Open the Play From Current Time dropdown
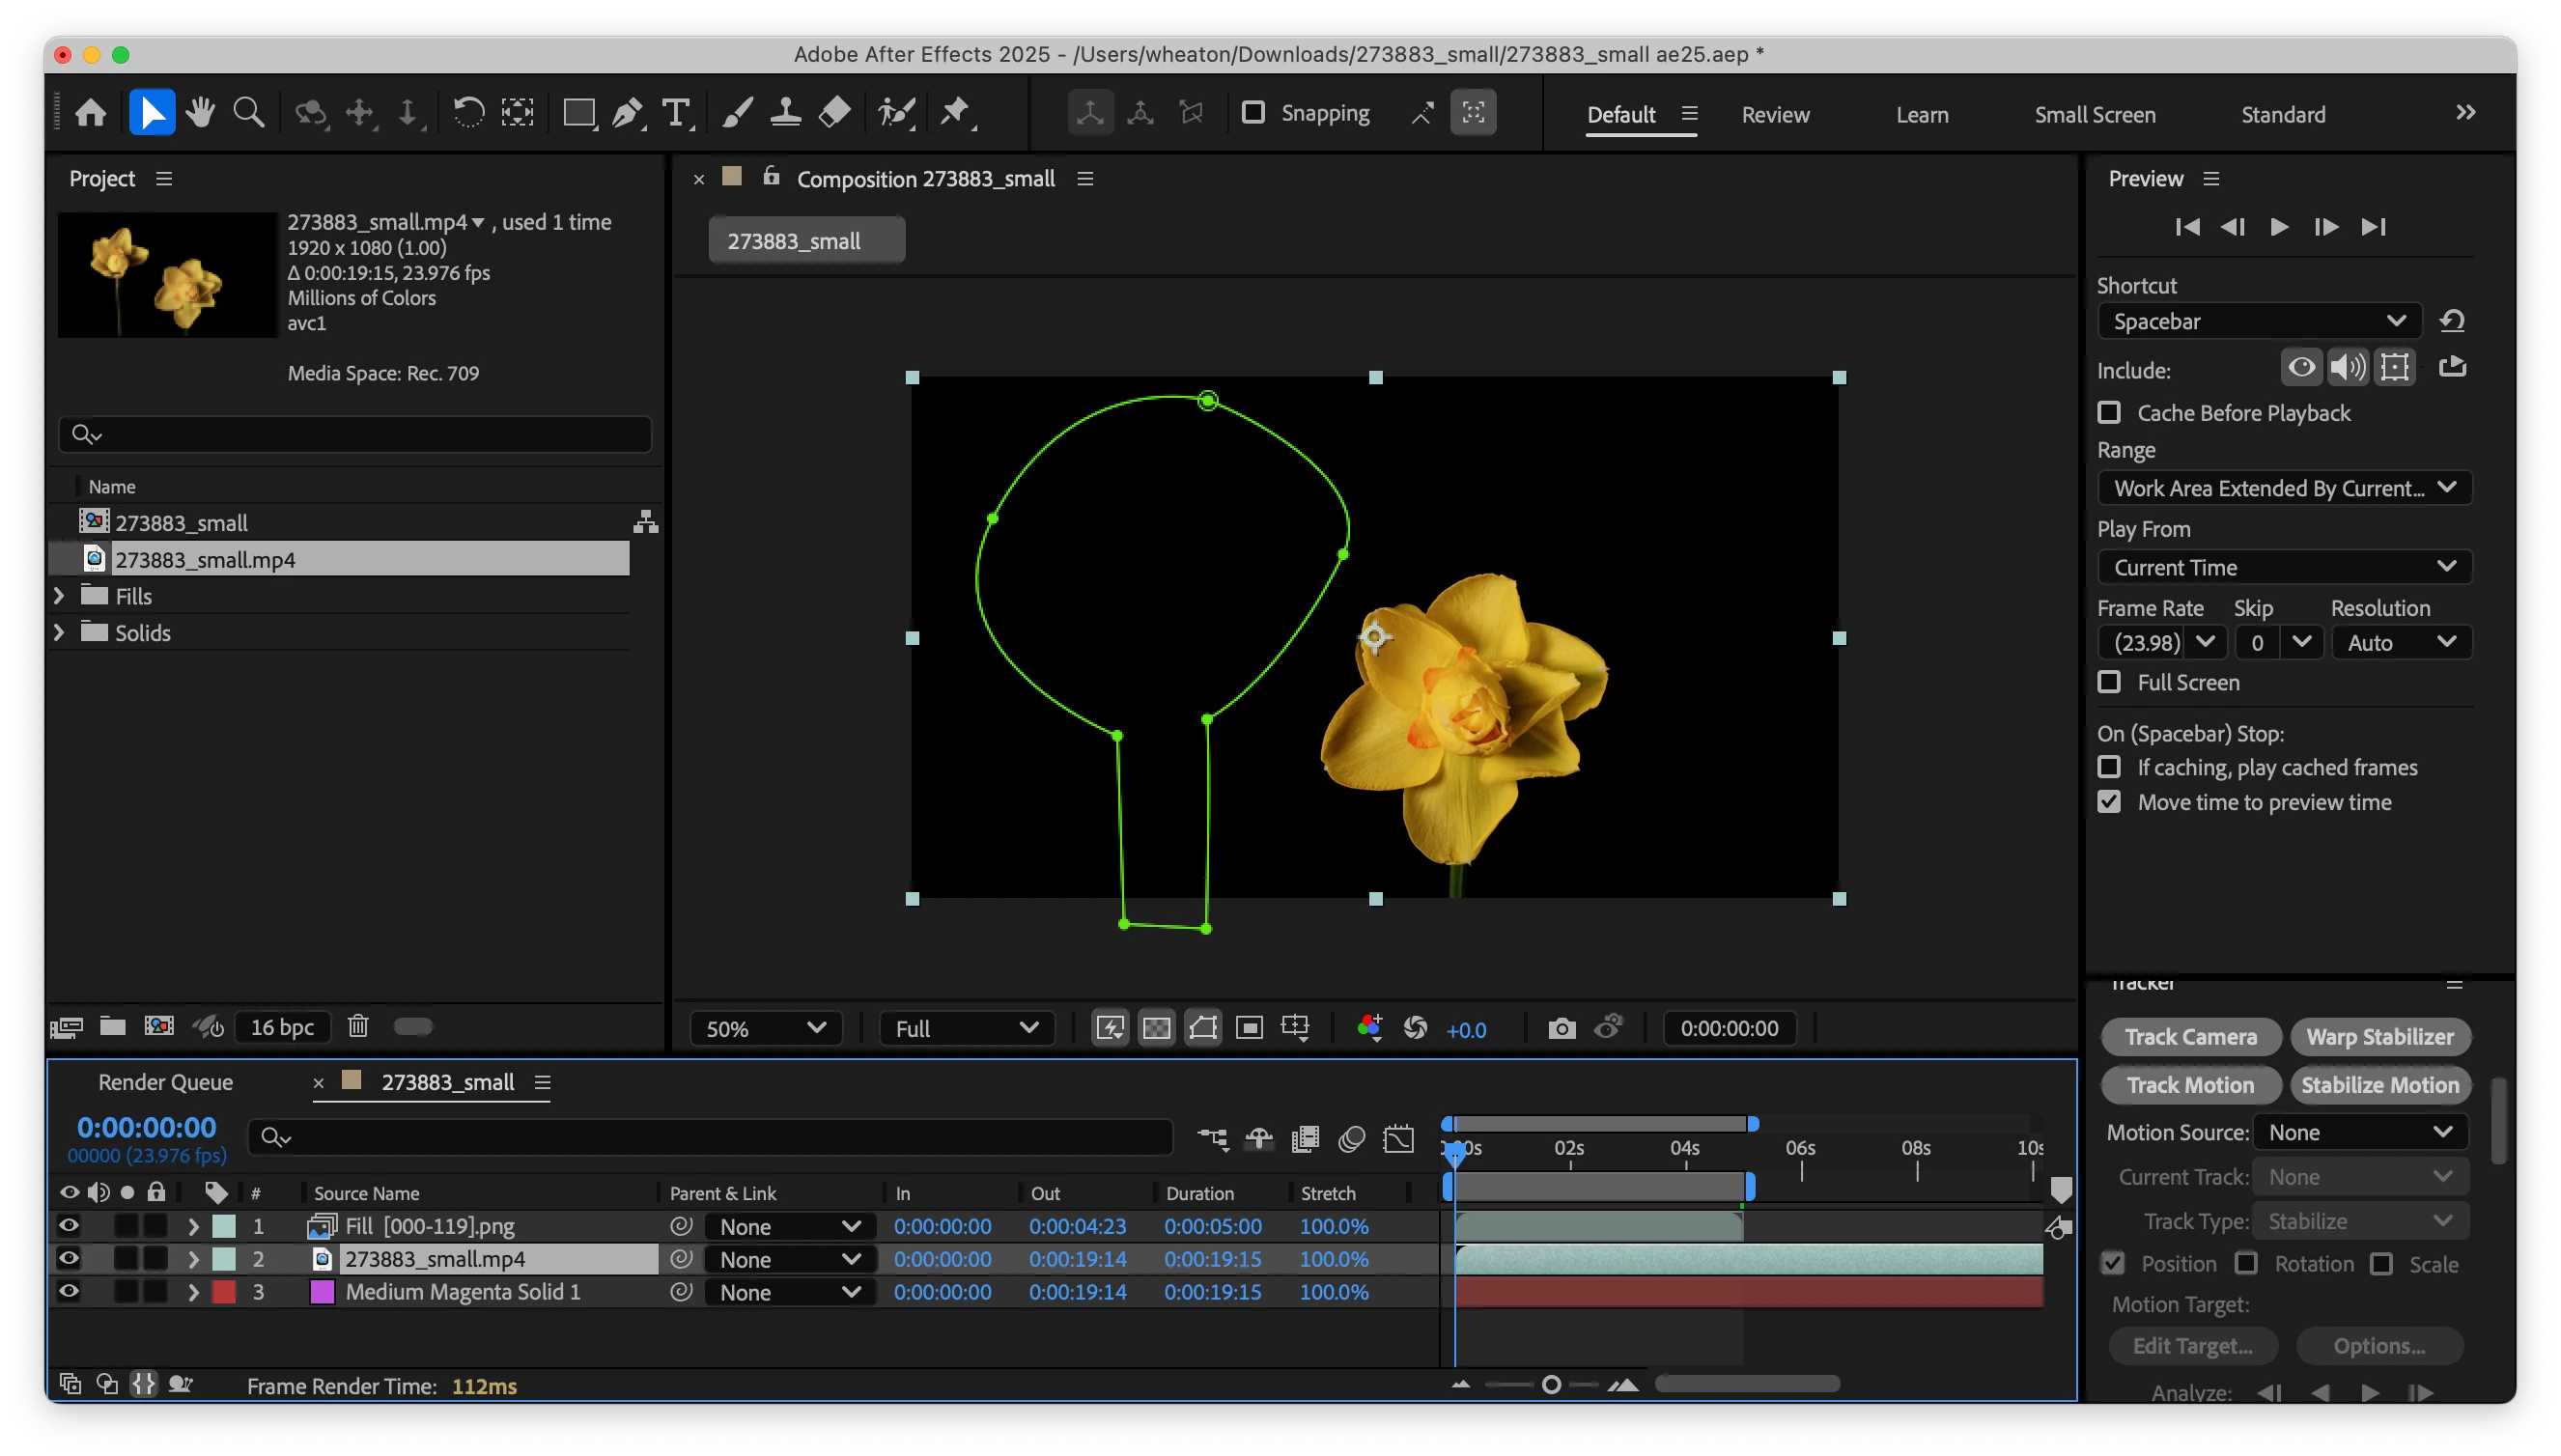 coord(2283,567)
